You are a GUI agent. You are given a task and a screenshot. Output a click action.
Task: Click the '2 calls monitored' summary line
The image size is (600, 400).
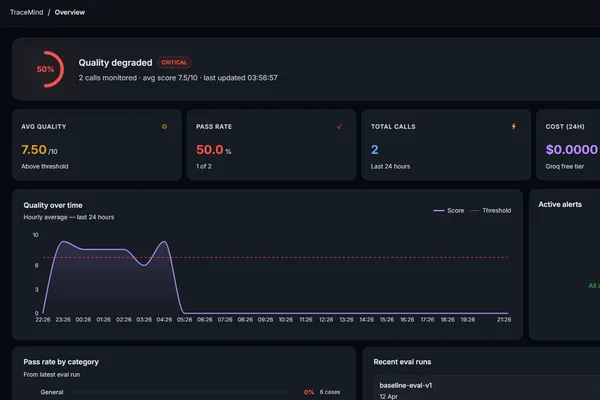[x=178, y=78]
